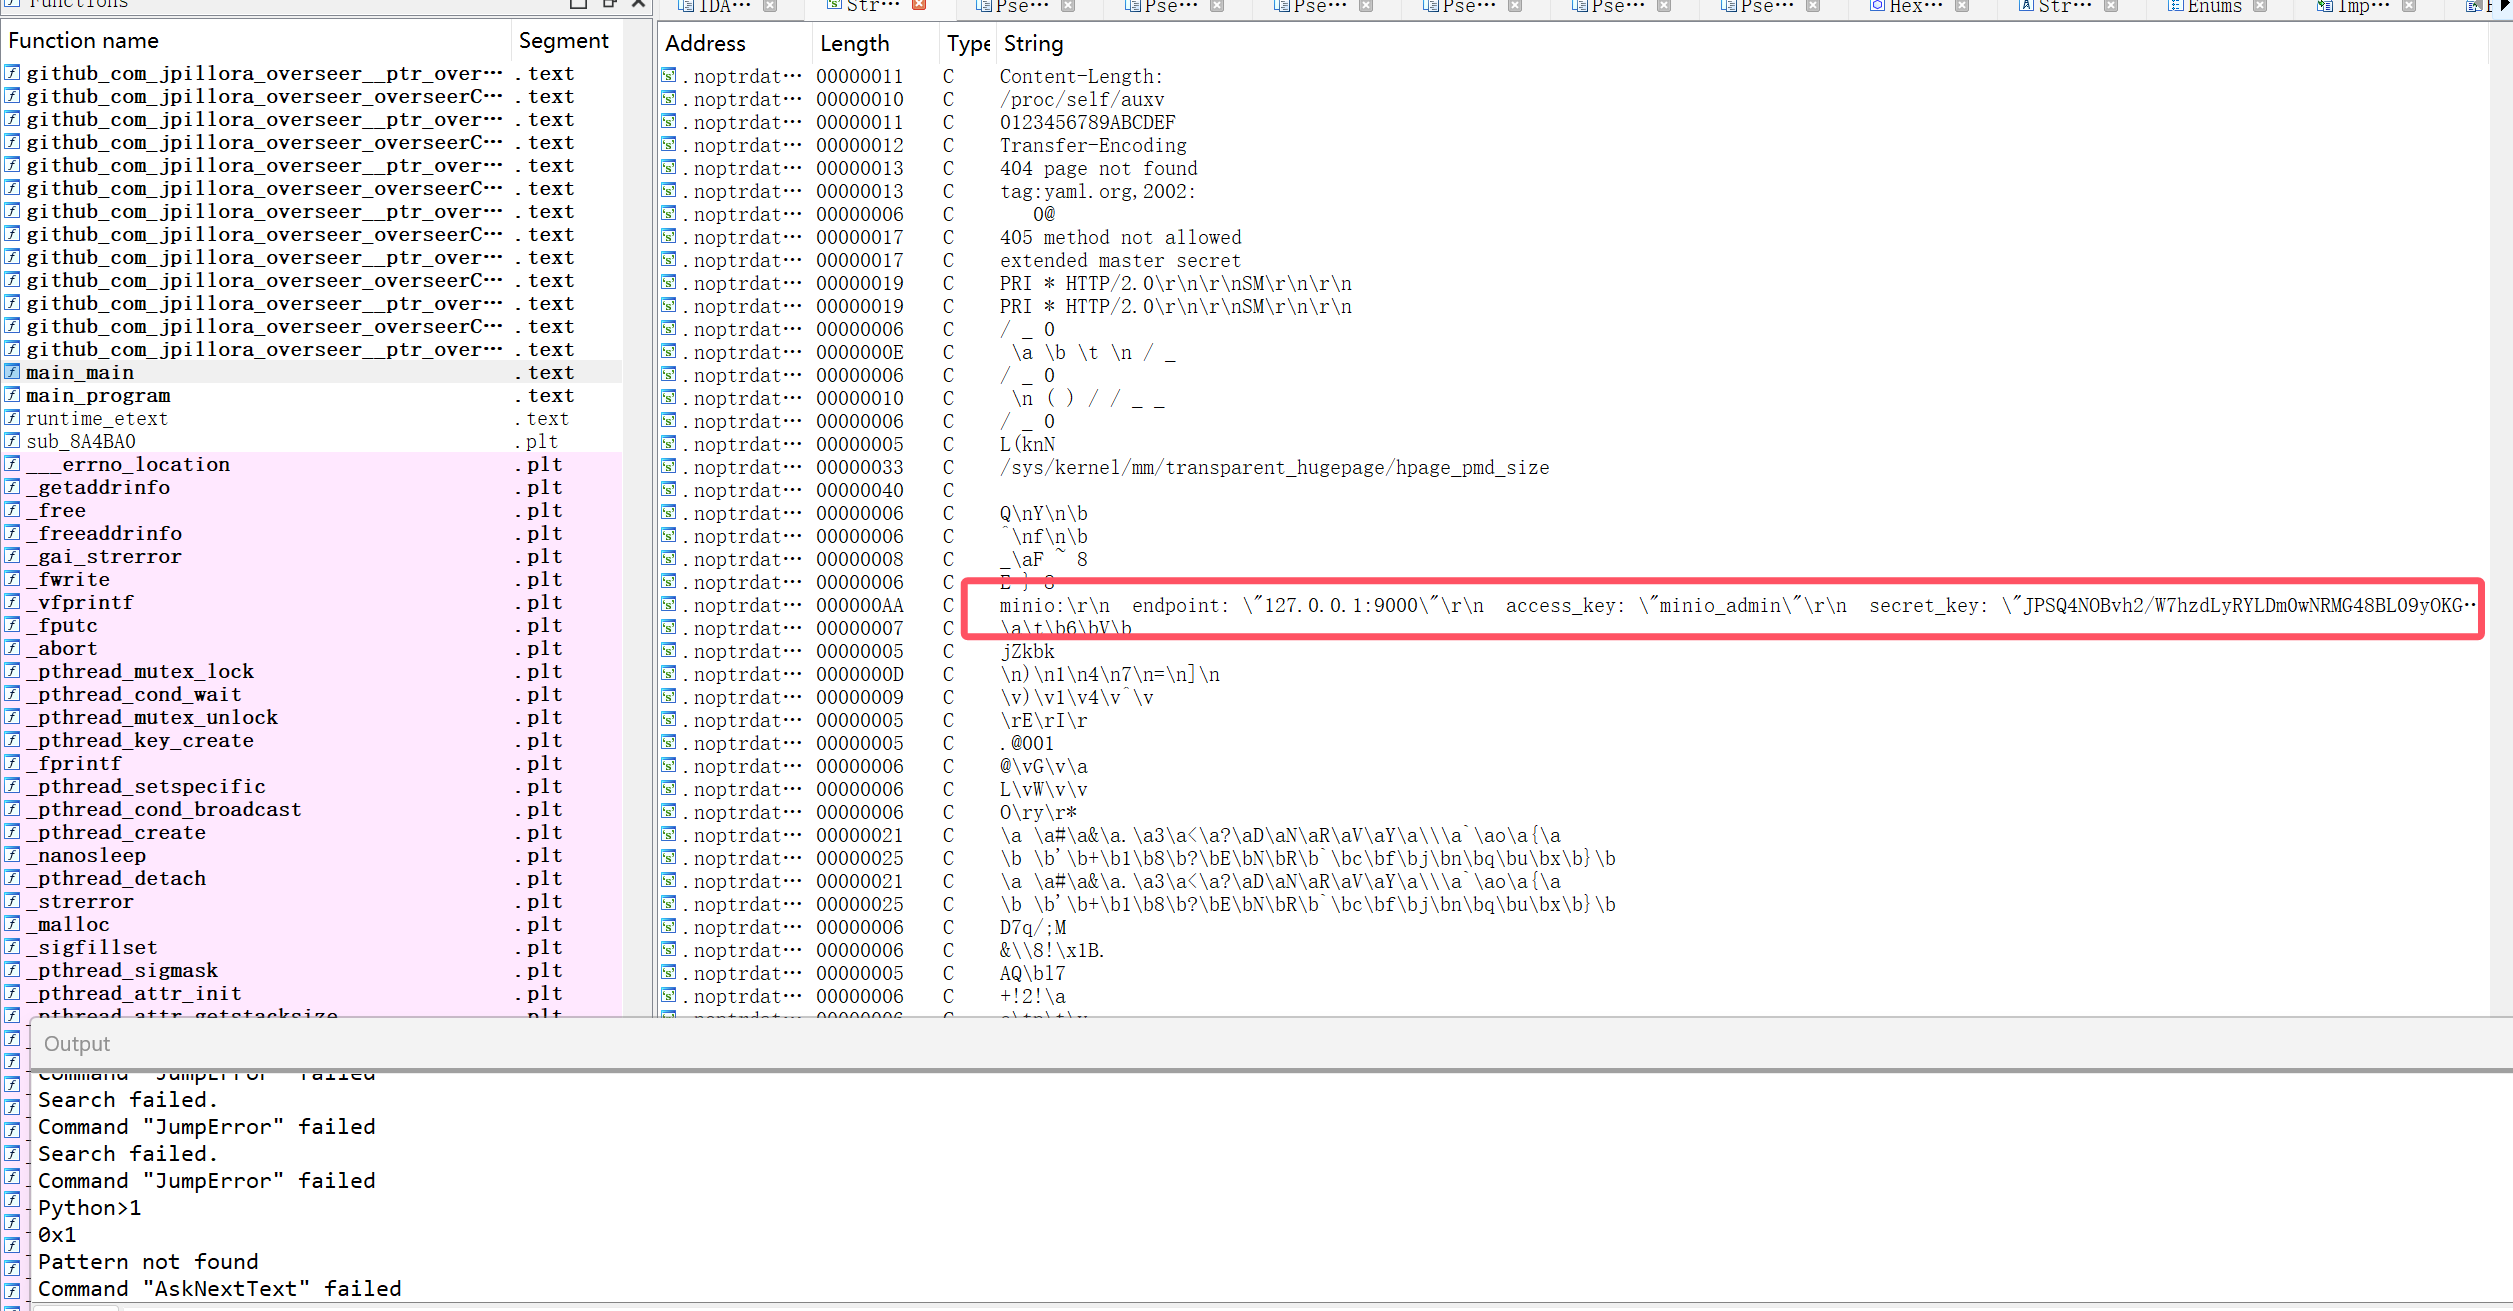Sort functions by Segment column header

(563, 41)
